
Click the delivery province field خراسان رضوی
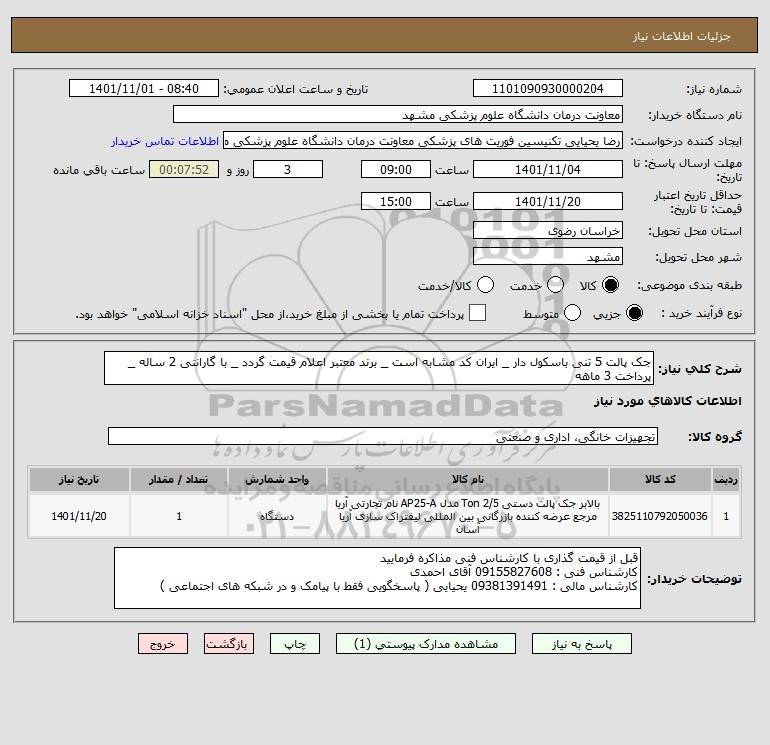(x=548, y=230)
